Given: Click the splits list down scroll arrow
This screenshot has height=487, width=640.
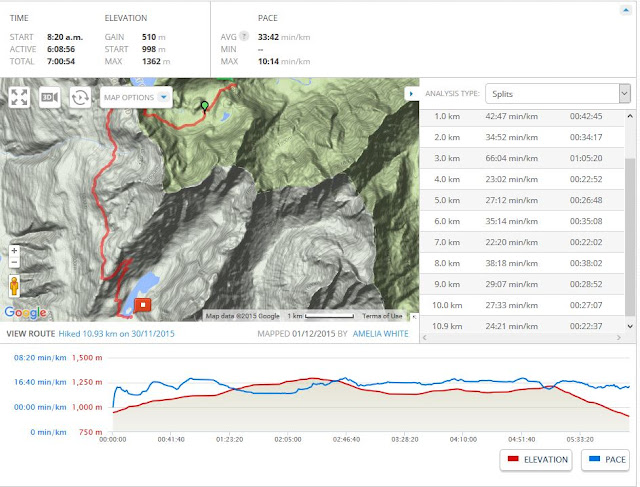Looking at the screenshot, I should pyautogui.click(x=630, y=326).
